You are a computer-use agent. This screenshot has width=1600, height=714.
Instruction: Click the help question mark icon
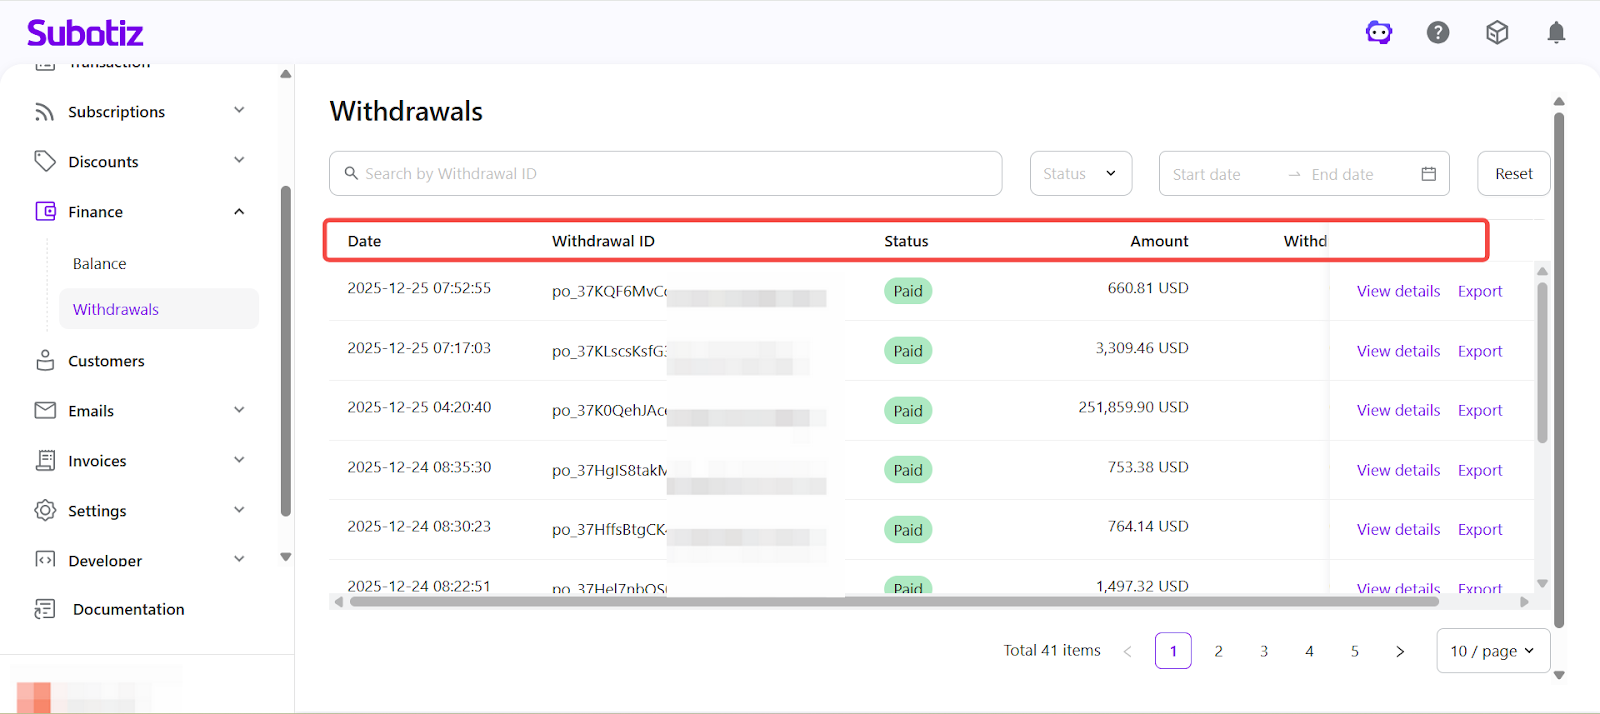click(1438, 33)
